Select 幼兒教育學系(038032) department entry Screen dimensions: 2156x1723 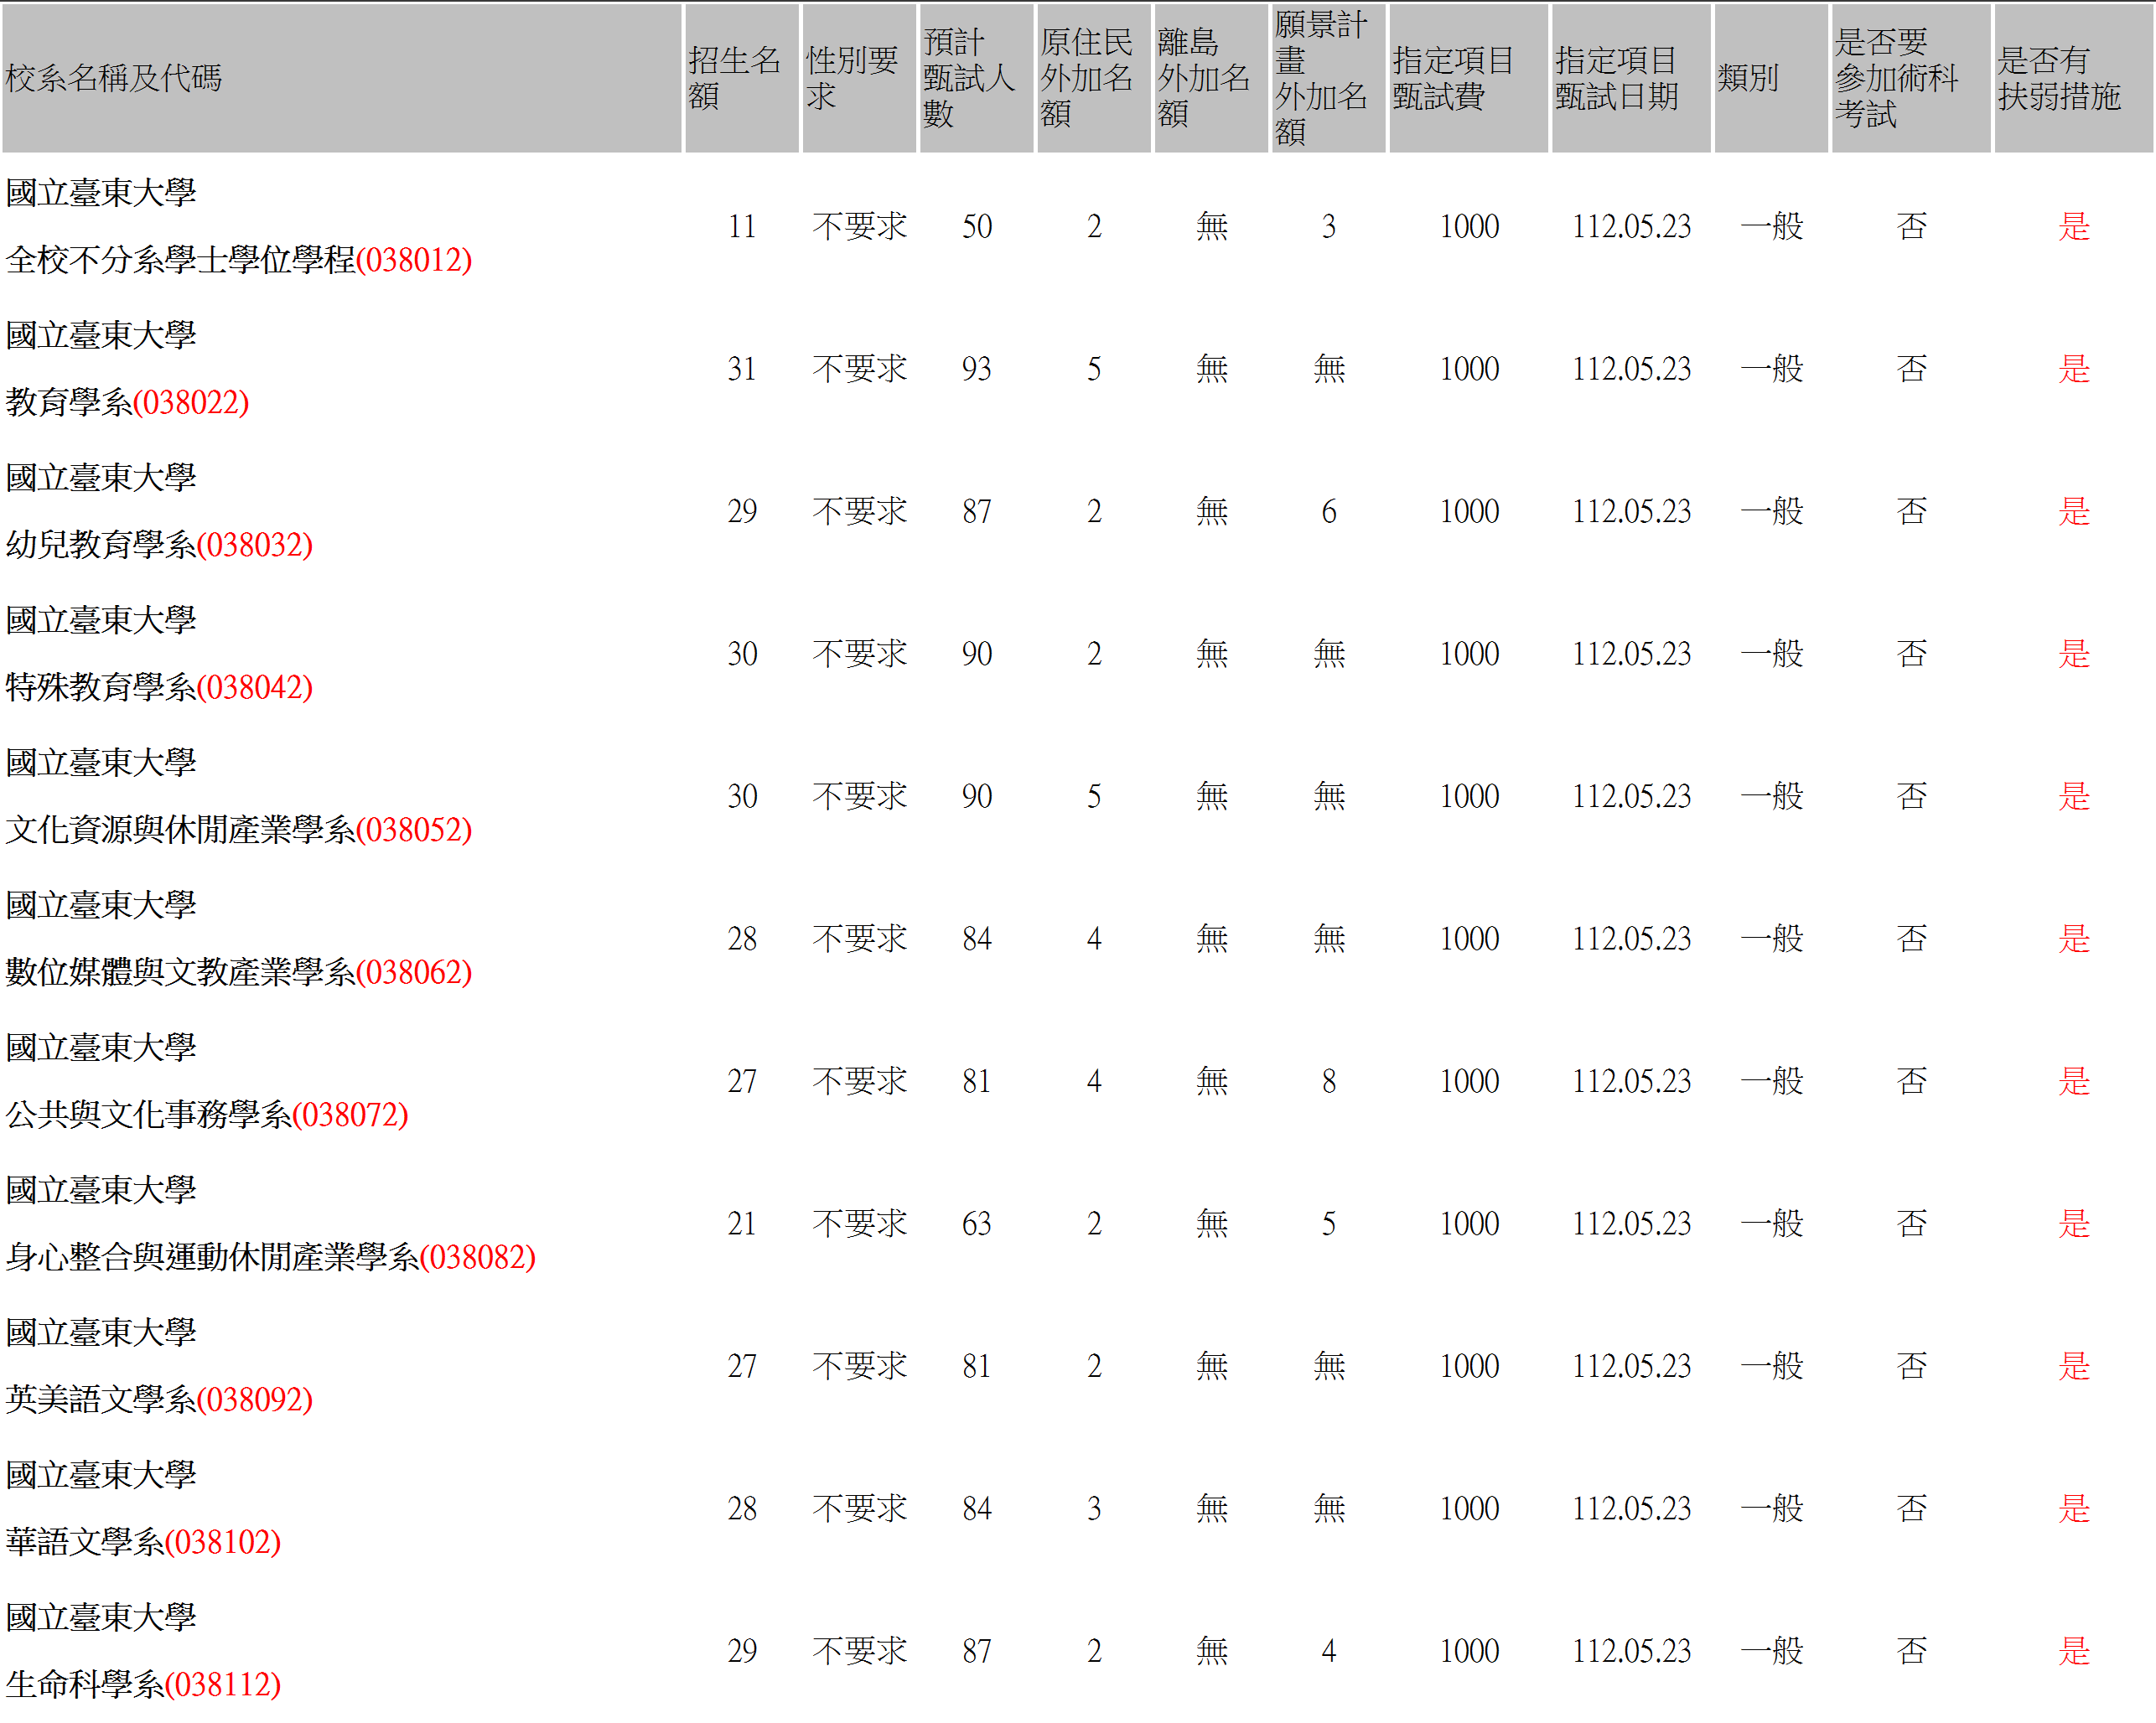click(x=159, y=545)
